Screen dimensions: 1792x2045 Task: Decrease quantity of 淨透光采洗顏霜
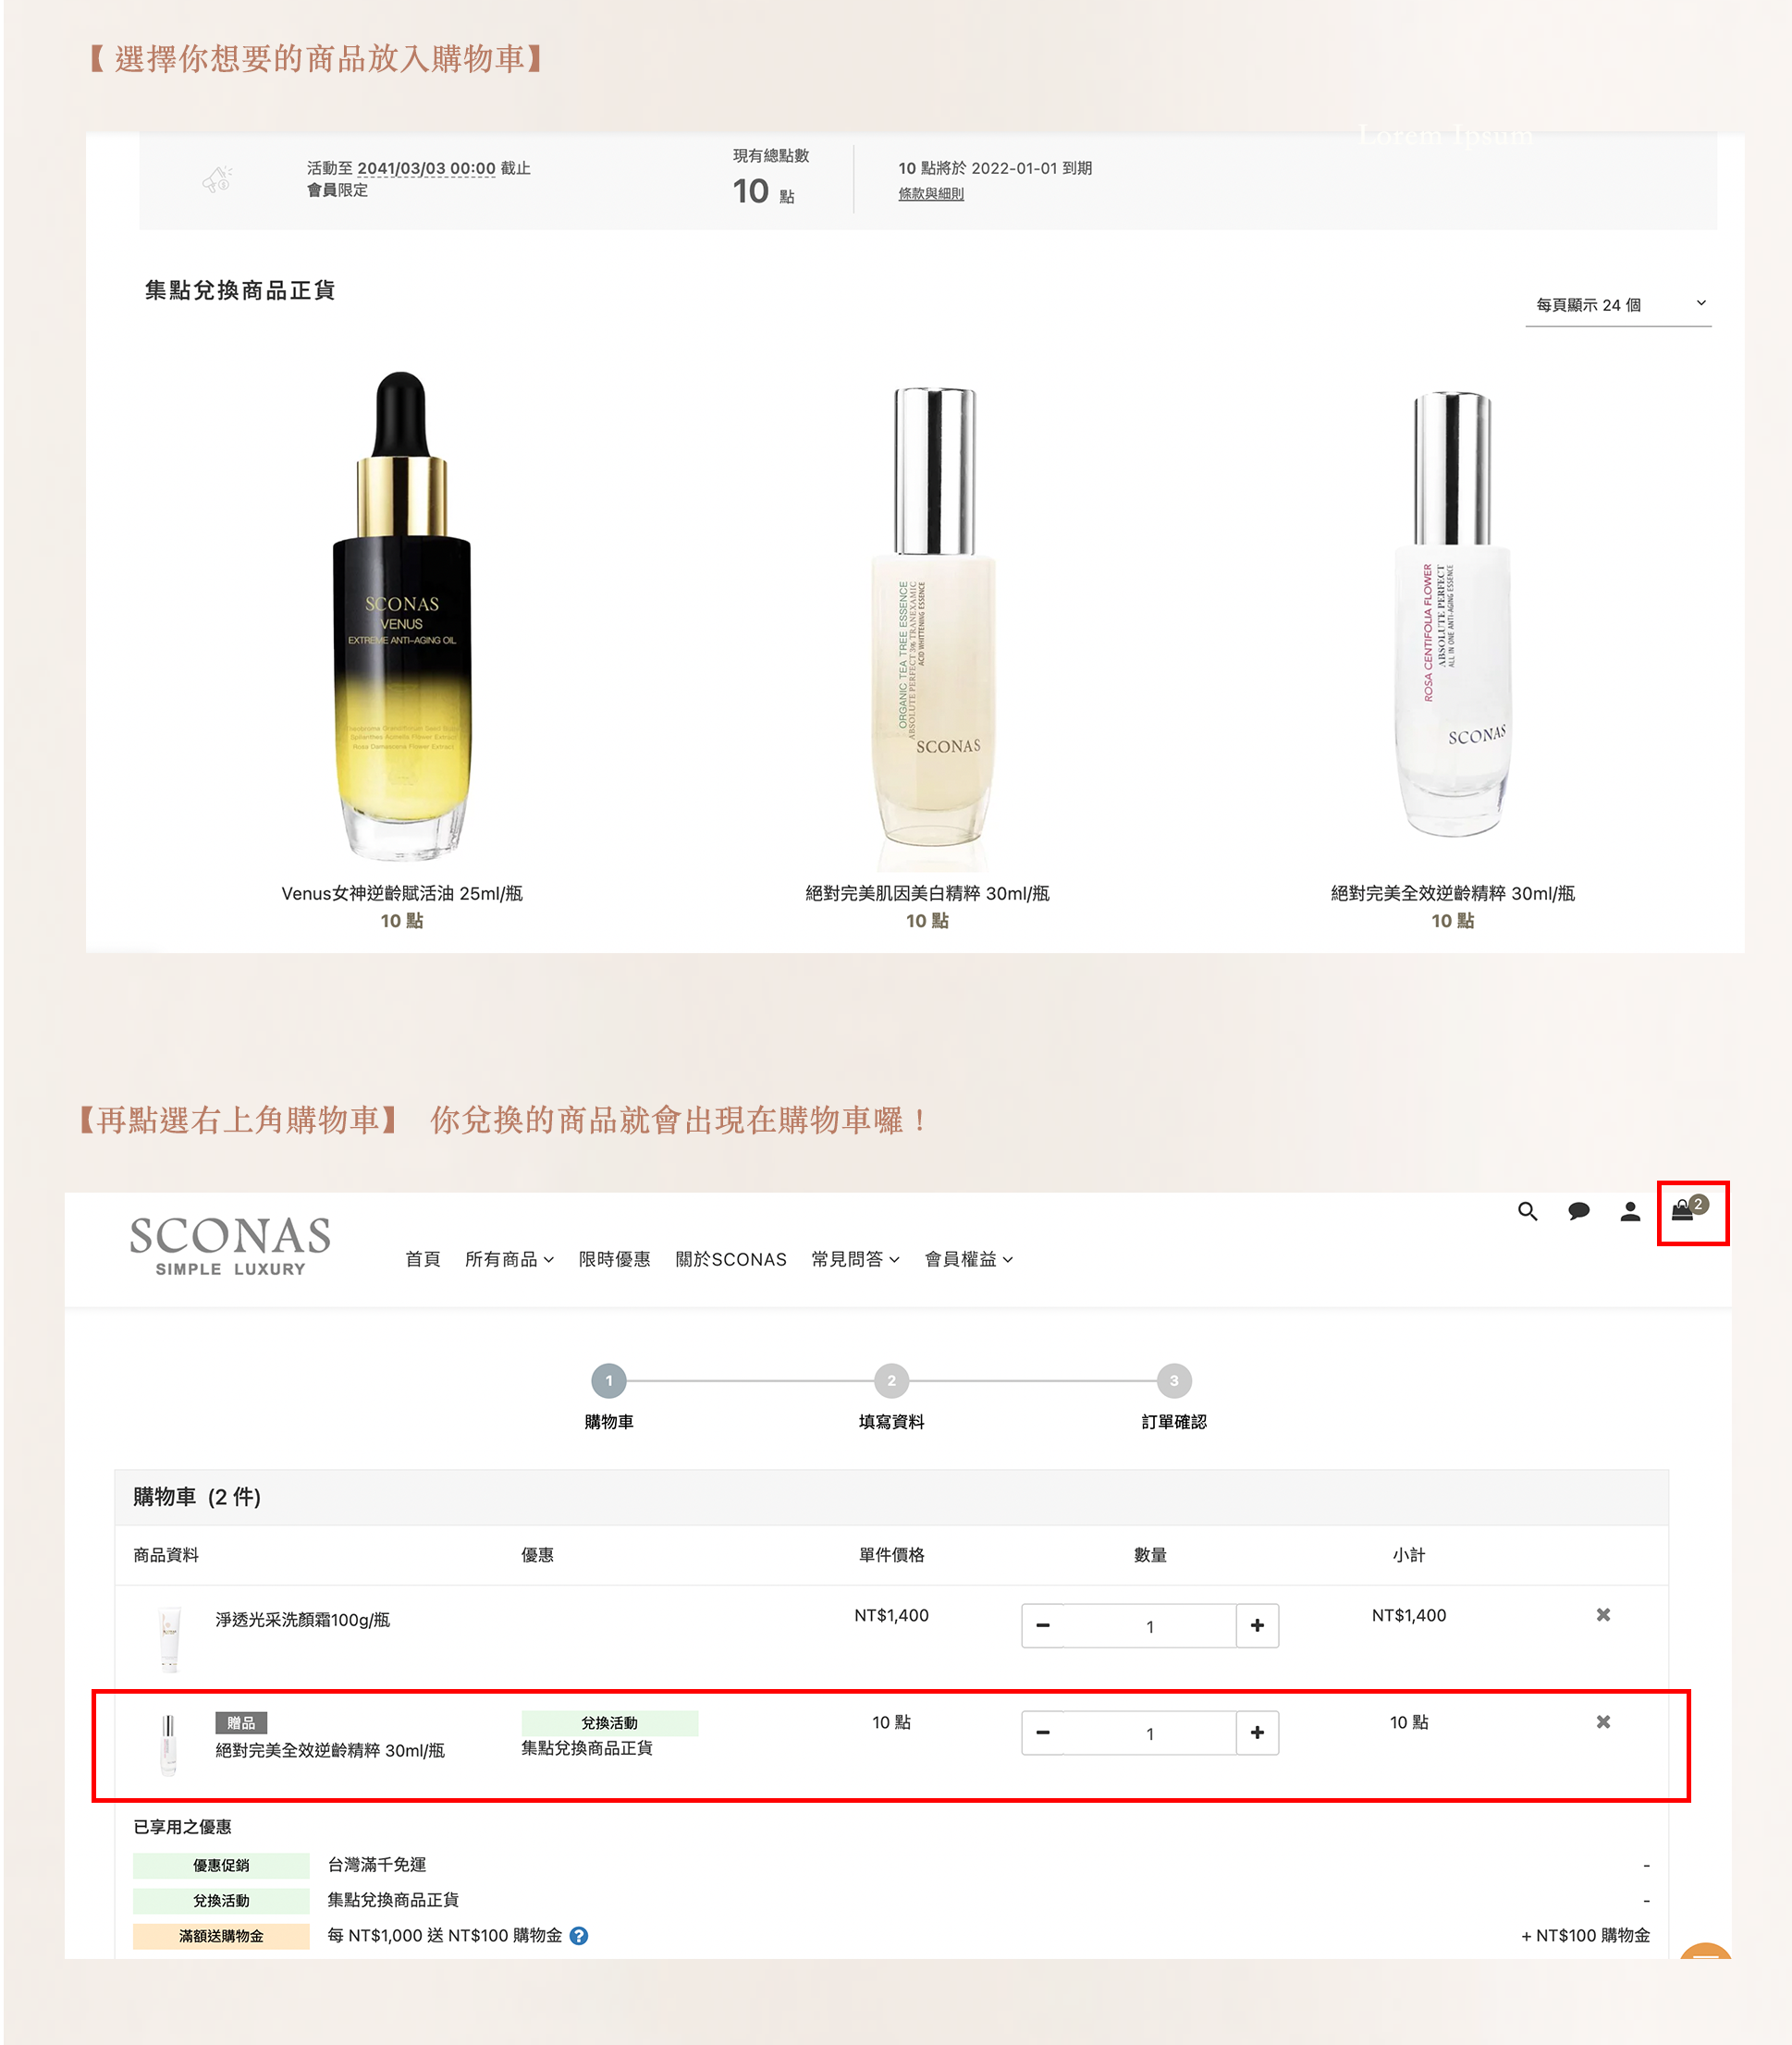point(1043,1625)
